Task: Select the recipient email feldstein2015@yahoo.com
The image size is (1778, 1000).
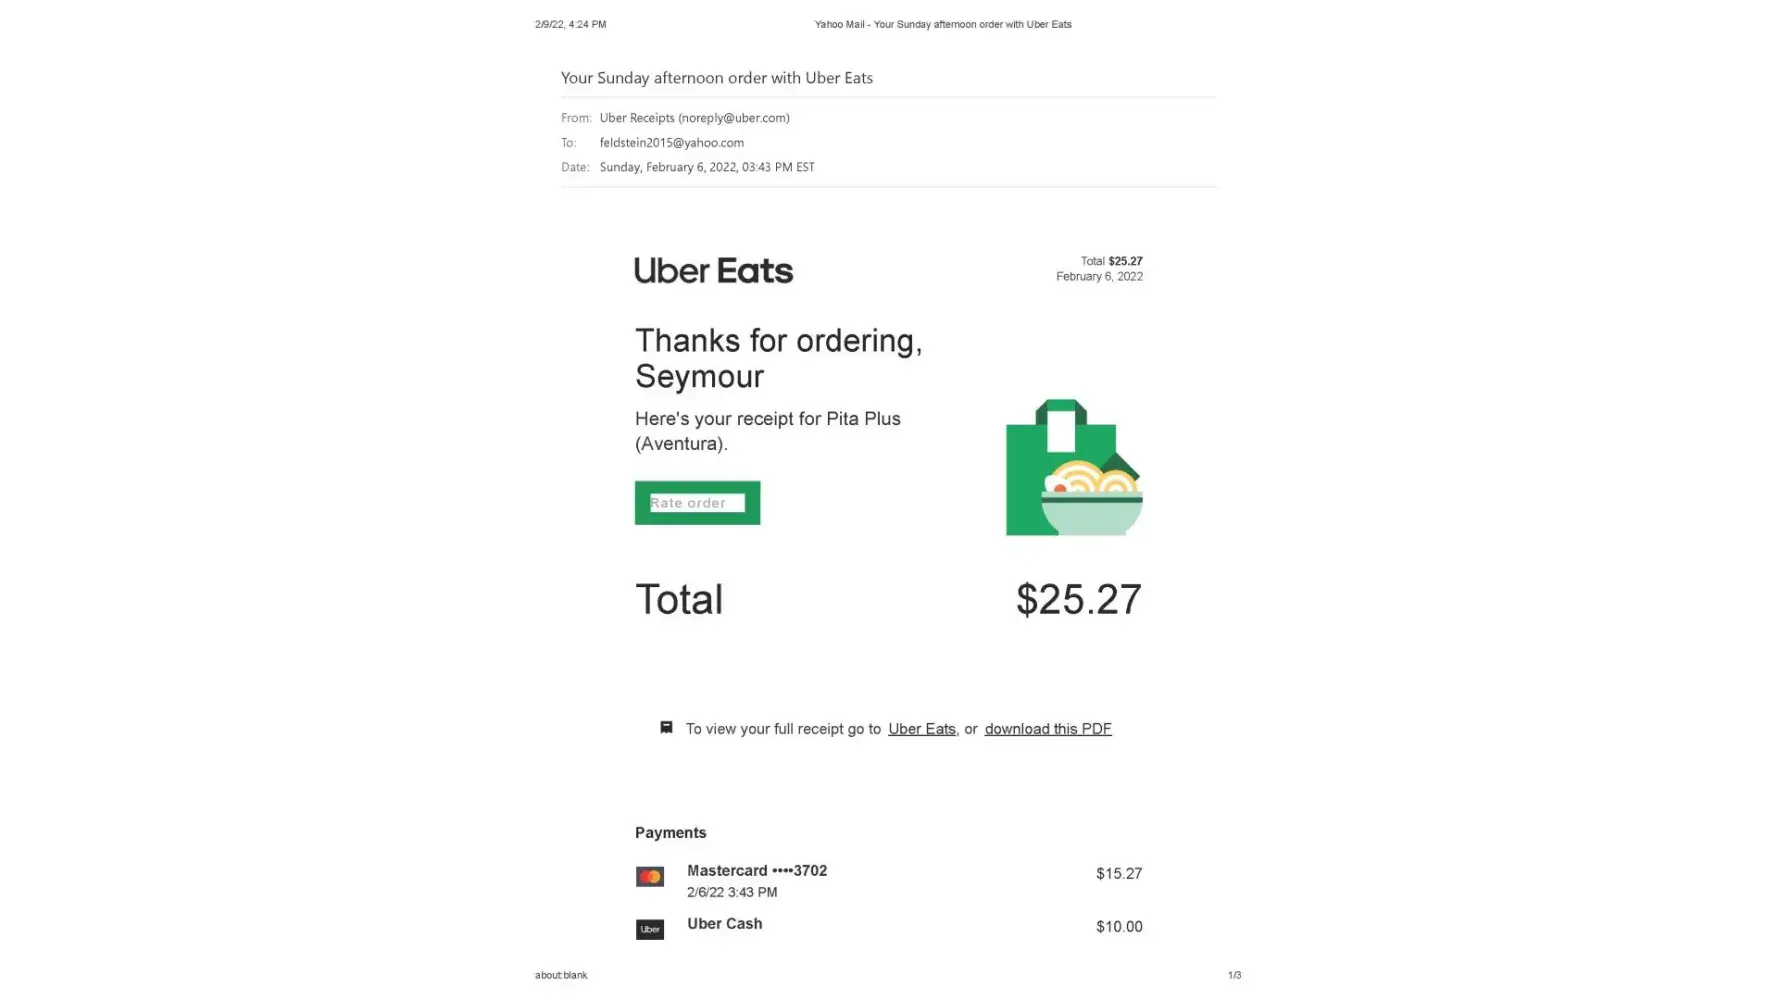Action: [x=671, y=143]
